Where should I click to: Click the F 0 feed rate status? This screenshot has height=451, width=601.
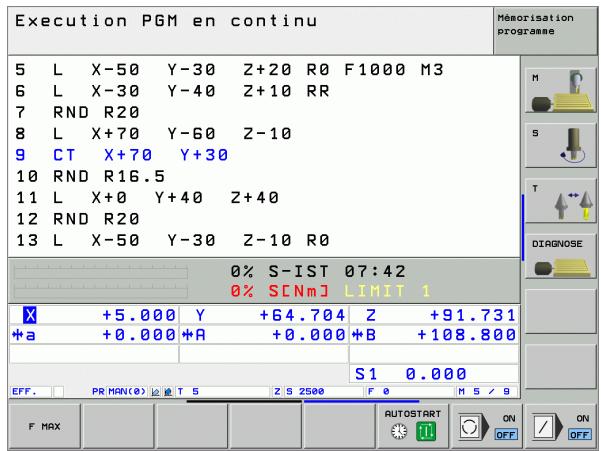379,392
